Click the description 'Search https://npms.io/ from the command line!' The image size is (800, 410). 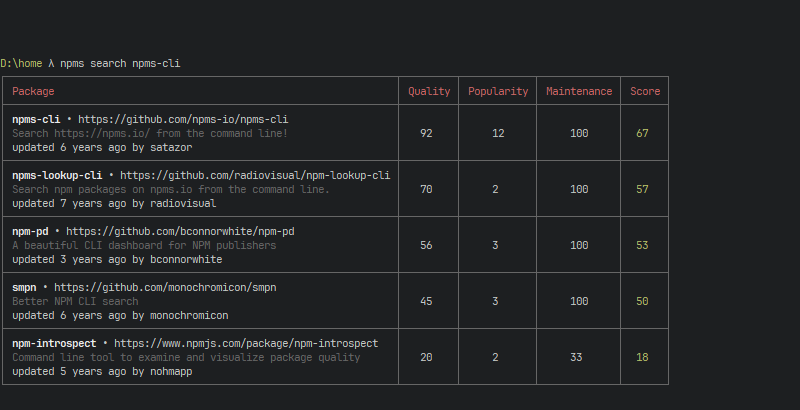coord(150,134)
